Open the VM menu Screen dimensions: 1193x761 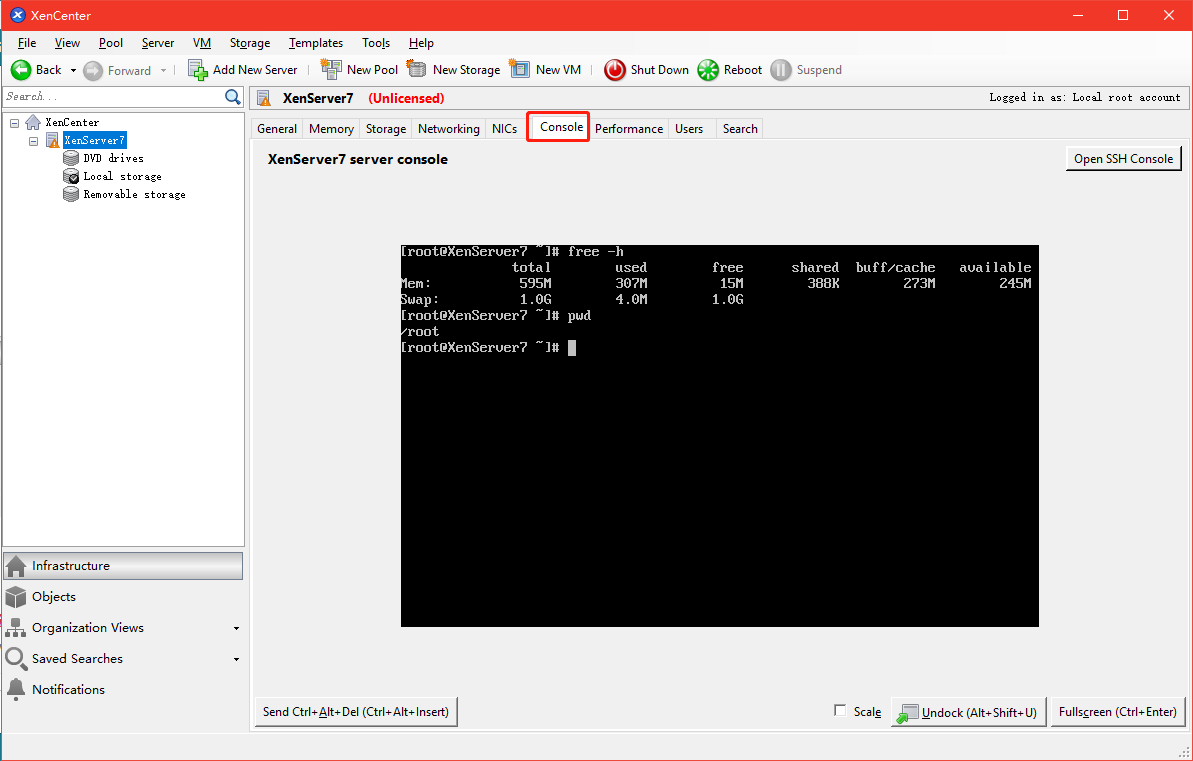pos(202,43)
